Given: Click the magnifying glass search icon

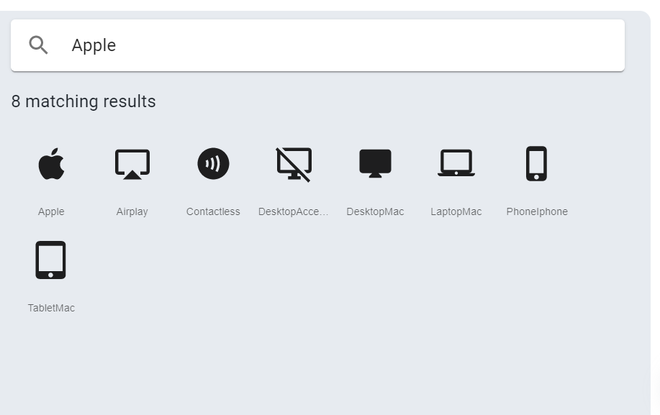Looking at the screenshot, I should pos(38,45).
